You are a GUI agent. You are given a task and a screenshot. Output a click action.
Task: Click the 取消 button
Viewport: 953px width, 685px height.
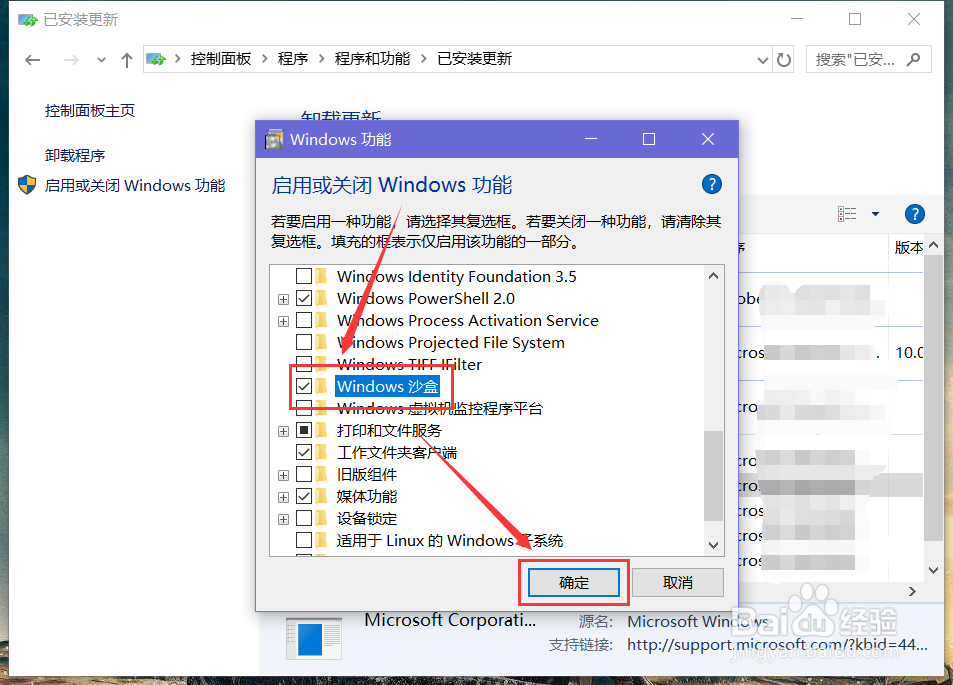tap(677, 582)
